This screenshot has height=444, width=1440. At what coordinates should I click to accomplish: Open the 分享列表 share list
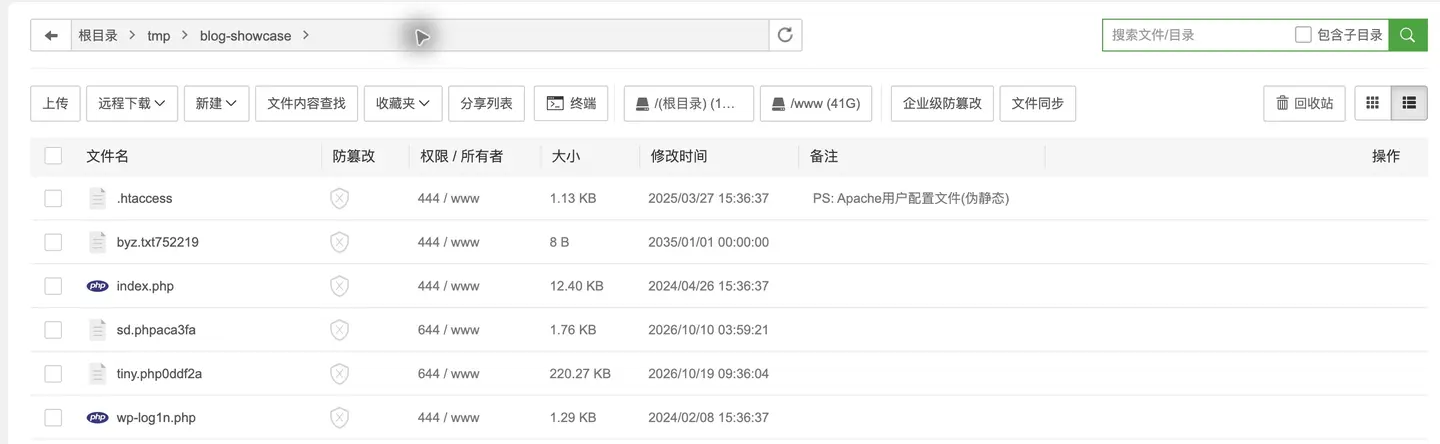(487, 103)
